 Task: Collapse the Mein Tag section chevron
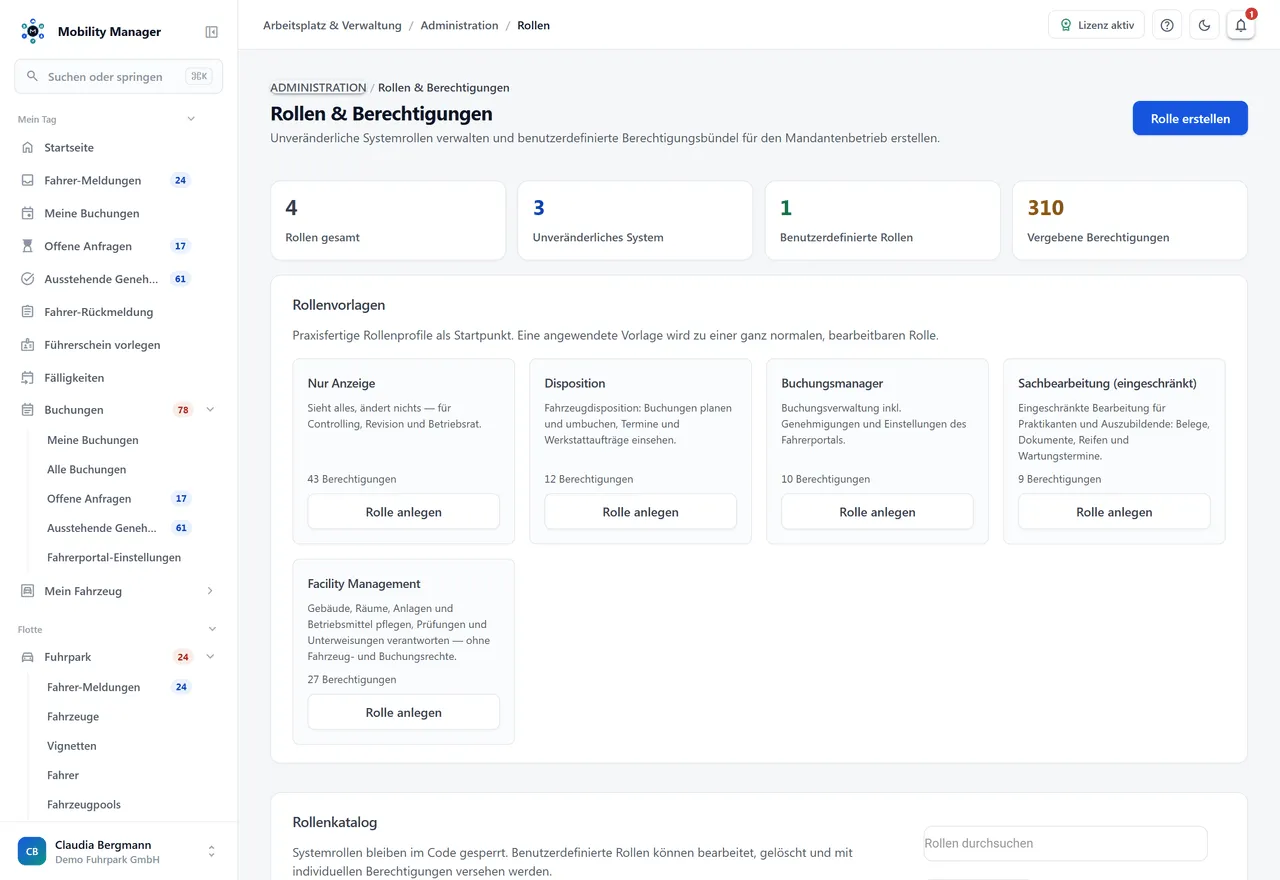tap(191, 119)
